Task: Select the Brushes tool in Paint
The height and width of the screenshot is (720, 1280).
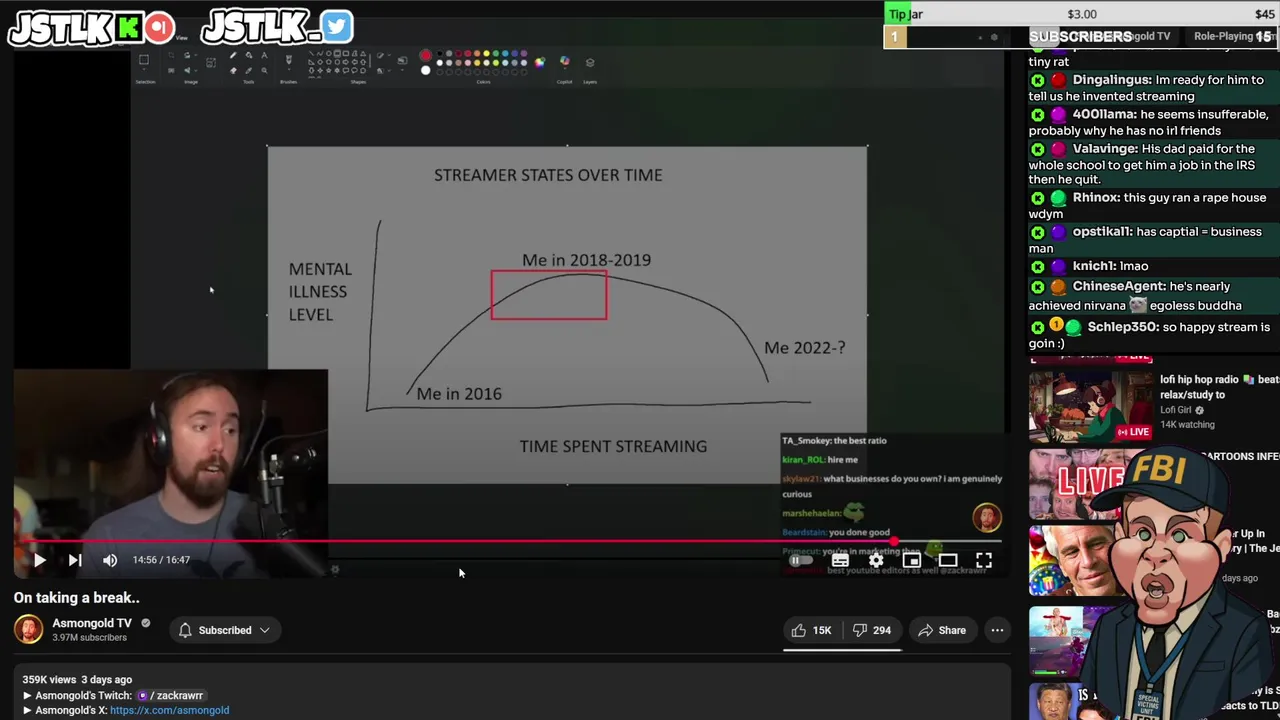Action: tap(289, 59)
